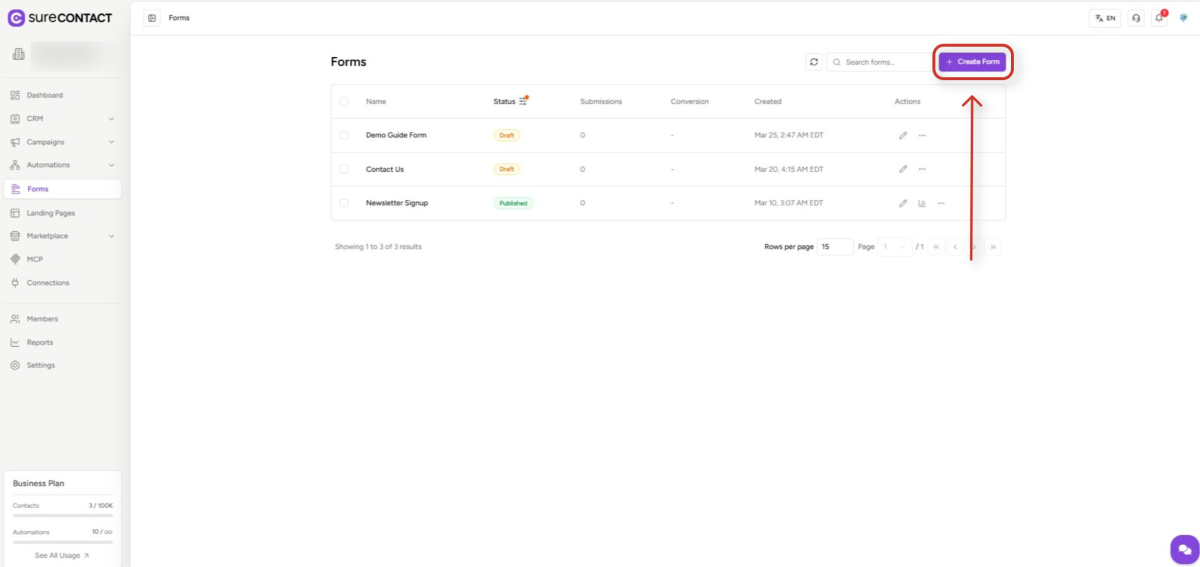Viewport: 1200px width, 567px height.
Task: Click the Create Form button
Action: point(972,62)
